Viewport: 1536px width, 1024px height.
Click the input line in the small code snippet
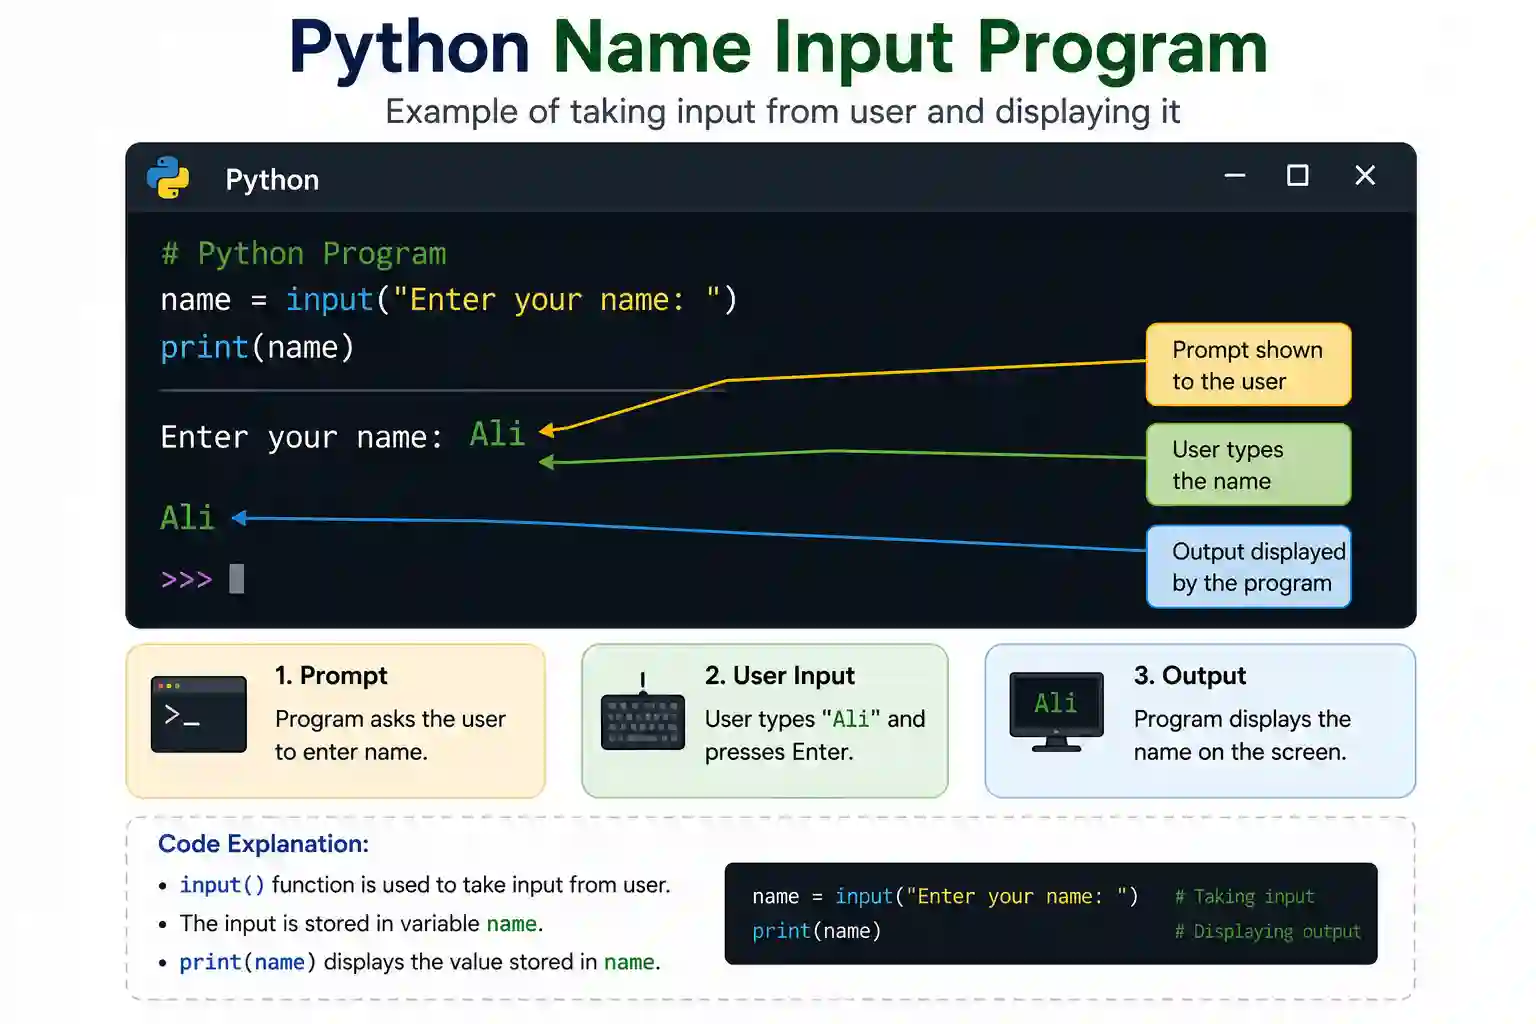coord(945,897)
